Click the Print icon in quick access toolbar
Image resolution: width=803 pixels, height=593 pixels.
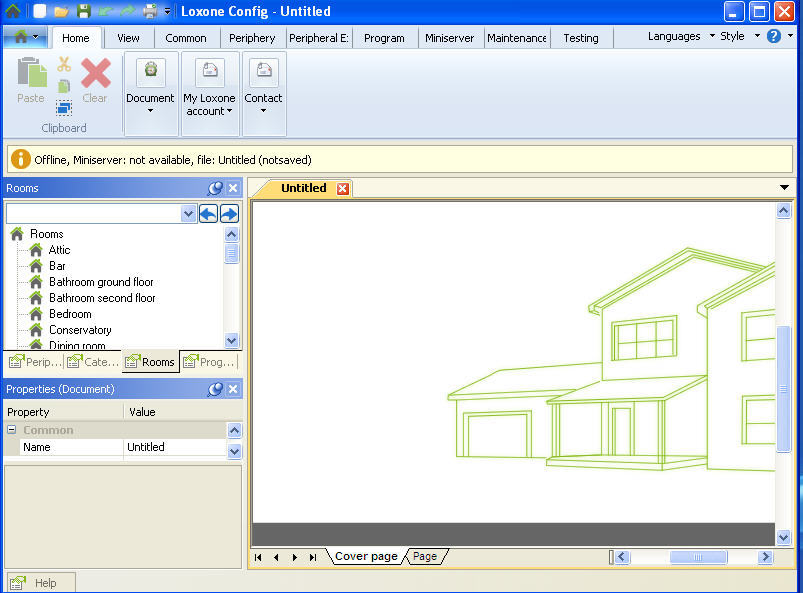(150, 11)
